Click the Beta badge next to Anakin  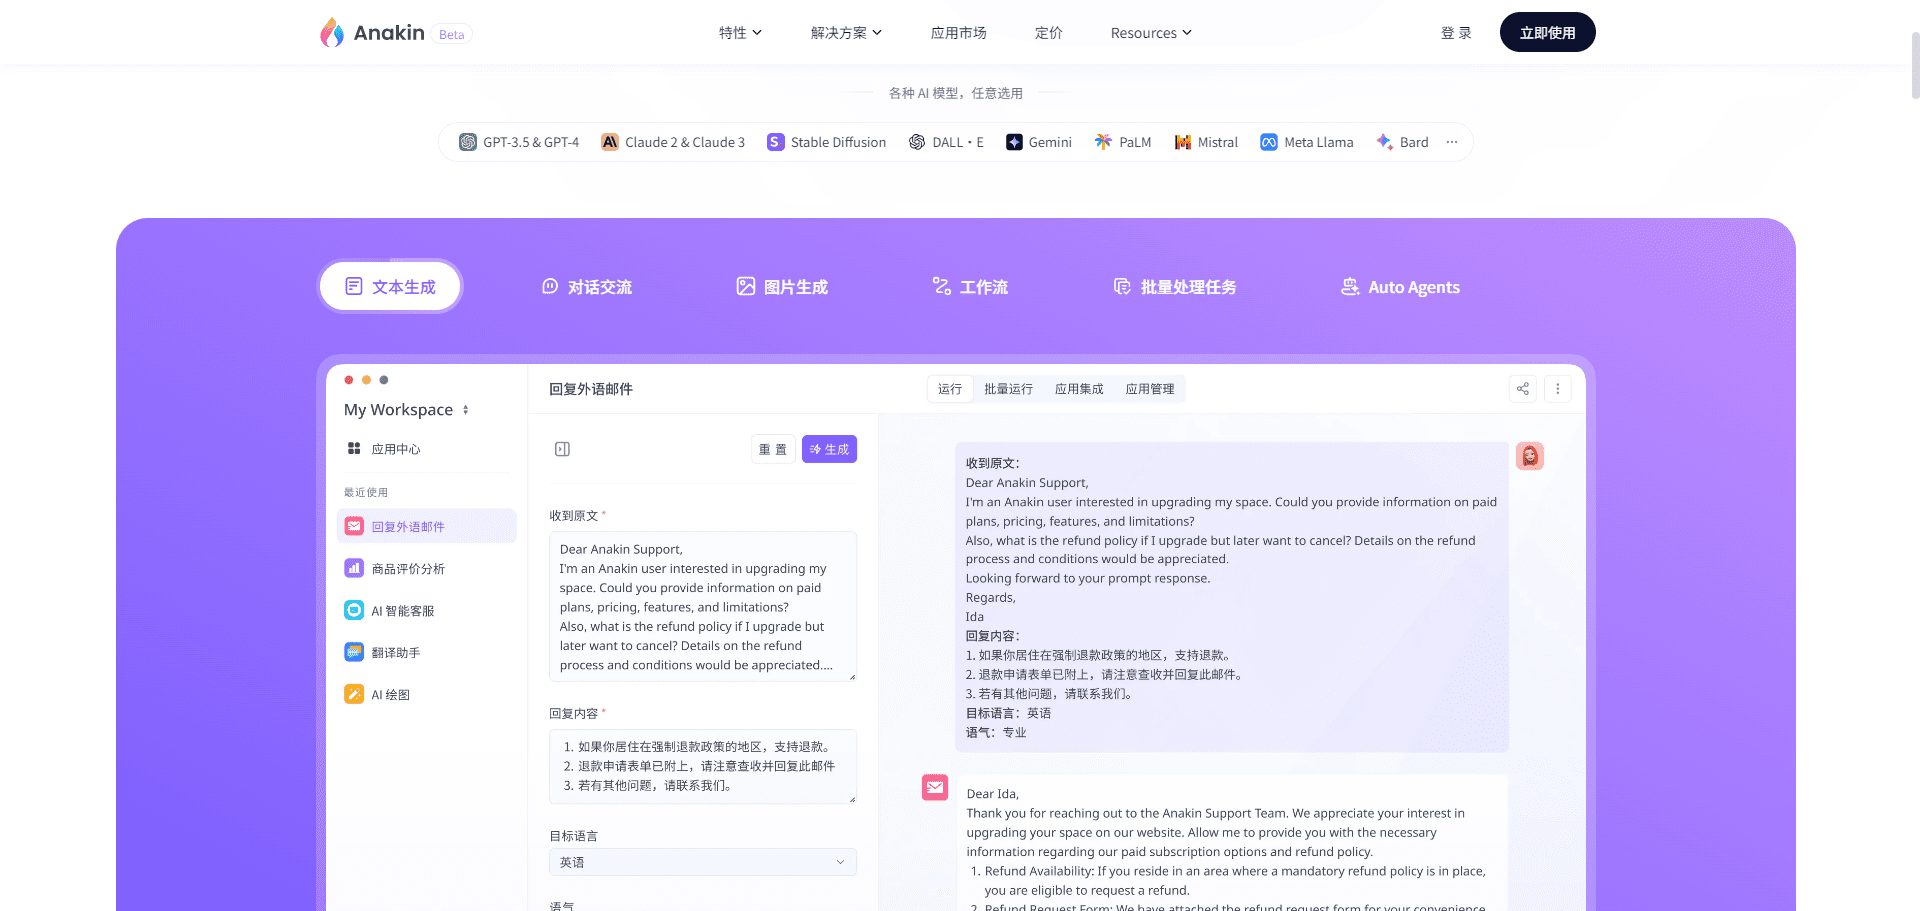(x=452, y=34)
